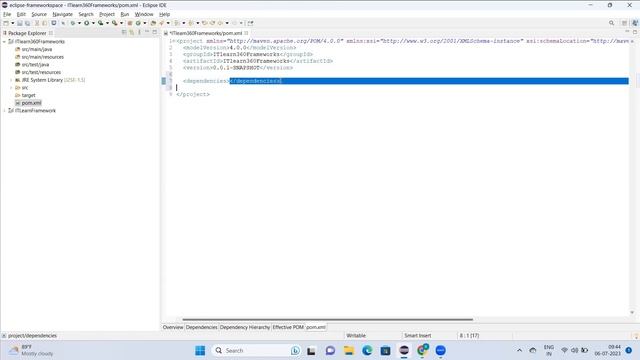Maximize the Package Explorer view
Image resolution: width=640 pixels, height=360 pixels.
coord(155,32)
